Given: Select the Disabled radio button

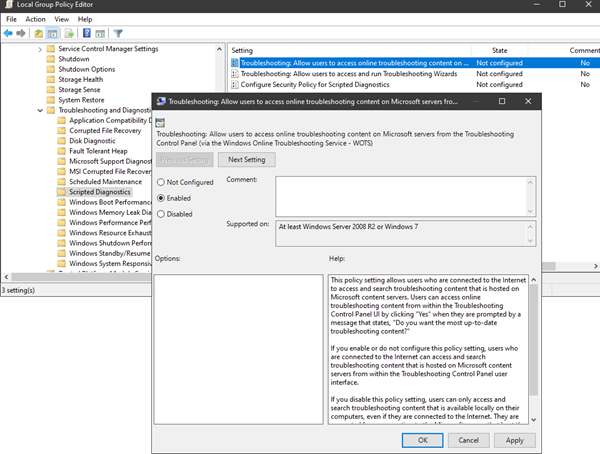Looking at the screenshot, I should click(x=161, y=214).
